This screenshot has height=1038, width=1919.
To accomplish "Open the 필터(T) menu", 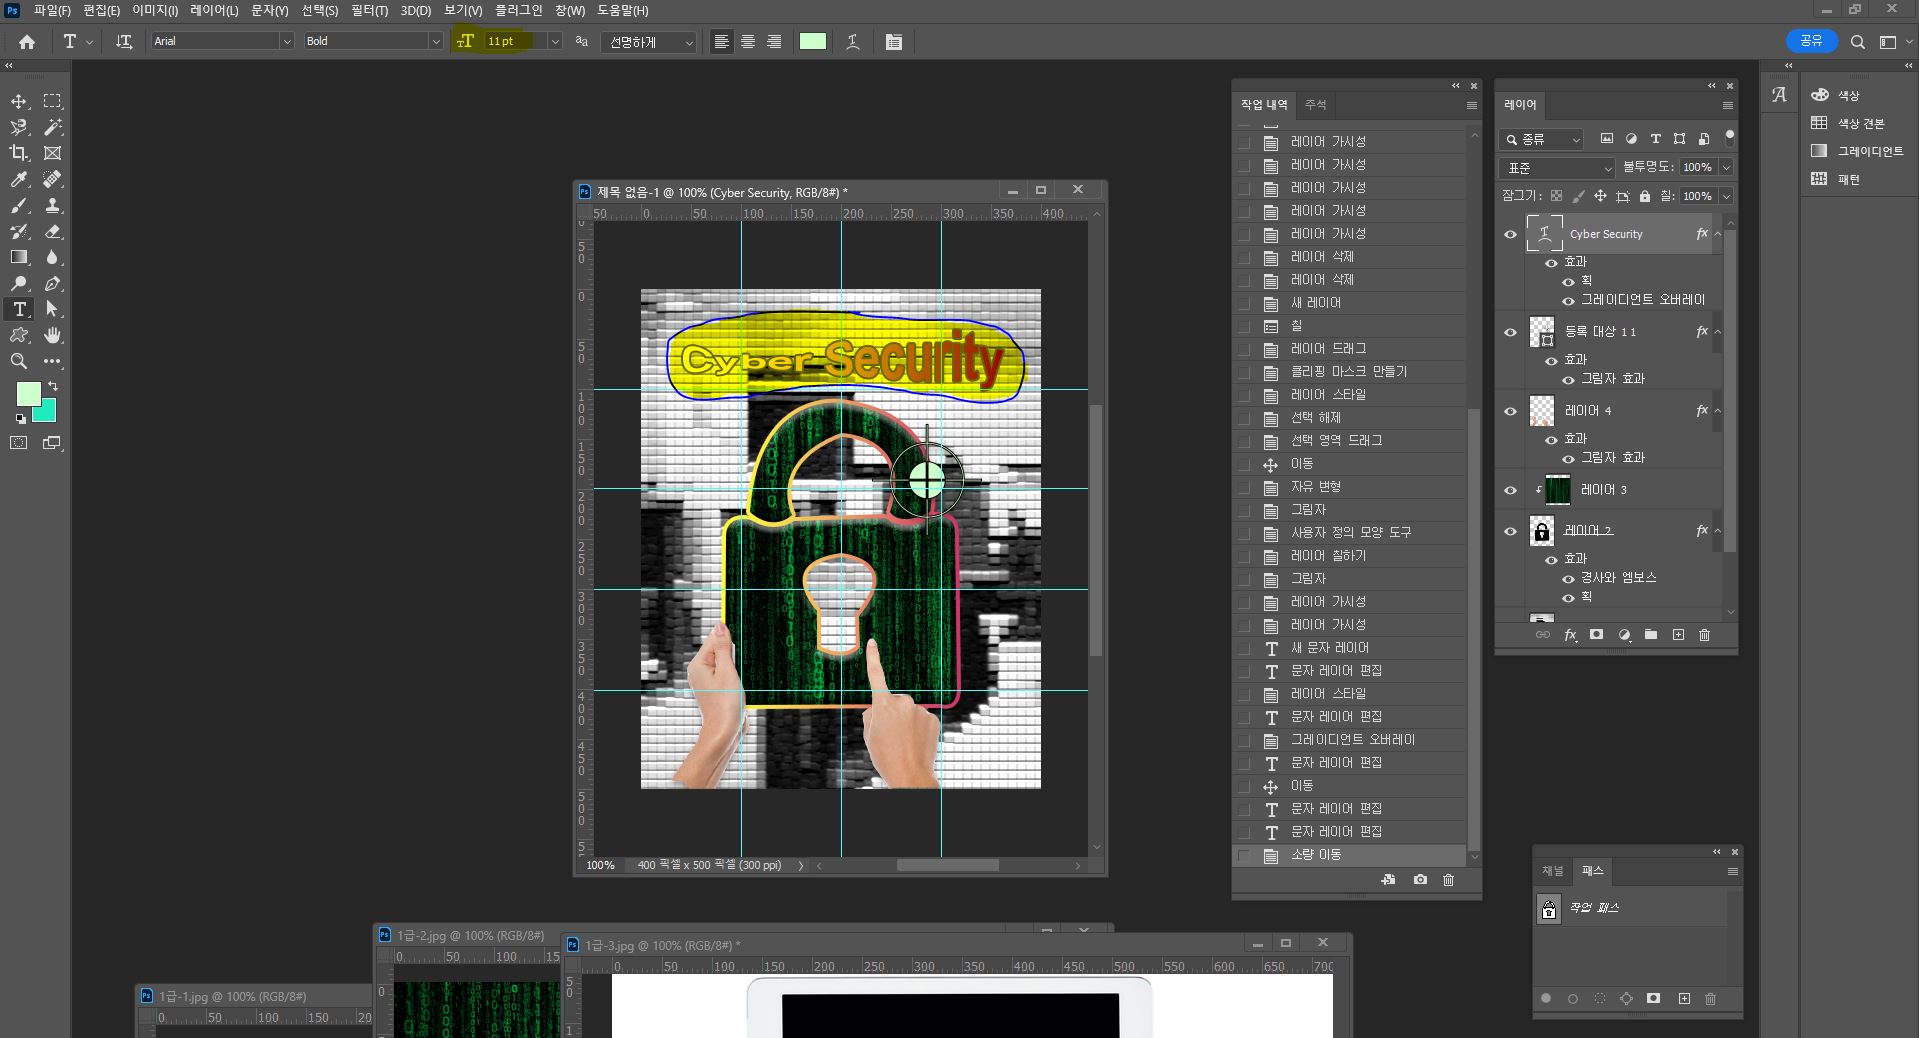I will pos(369,10).
